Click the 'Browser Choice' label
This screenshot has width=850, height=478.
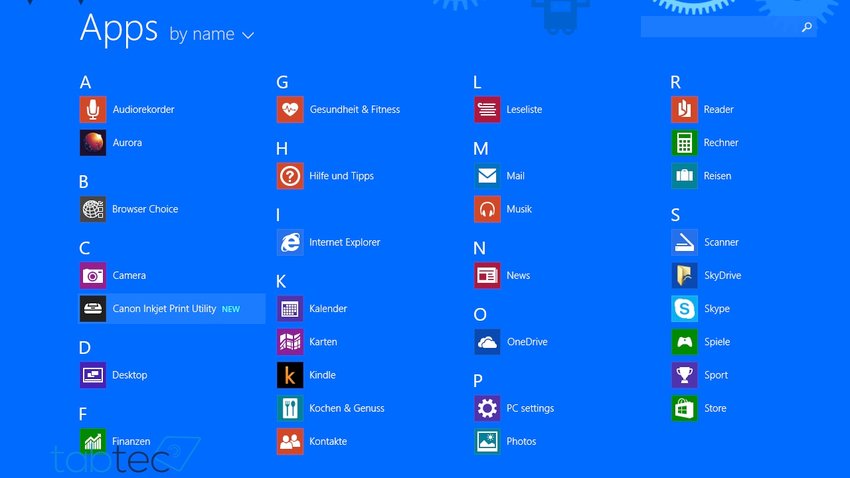coord(145,209)
